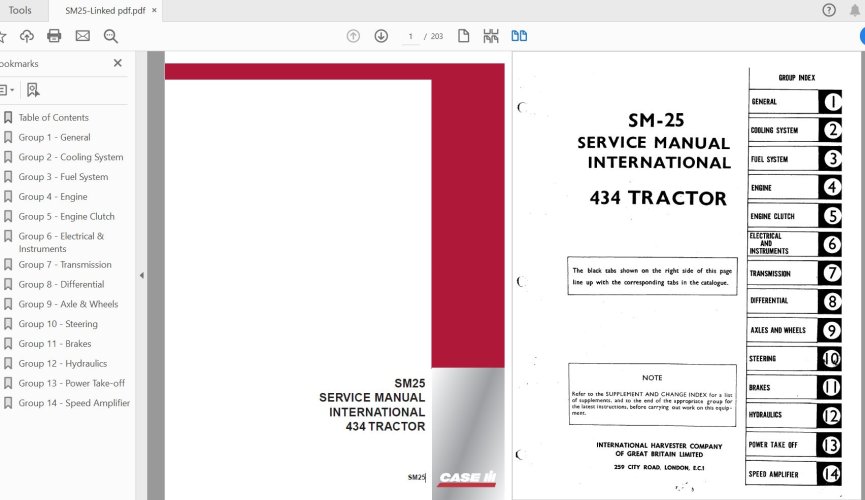Screen dimensions: 865x500
Task: Toggle the two-page view icon
Action: coord(519,36)
